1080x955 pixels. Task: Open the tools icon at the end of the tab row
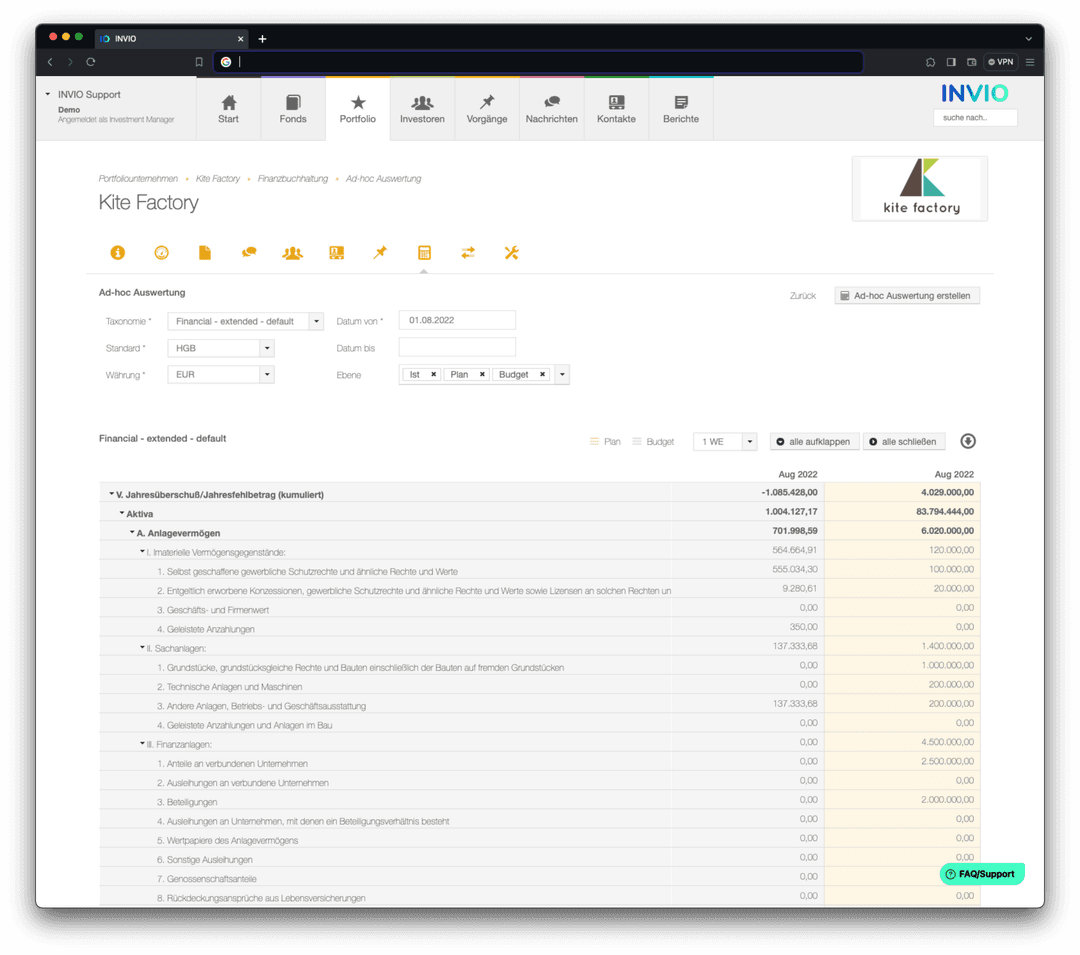(x=511, y=252)
